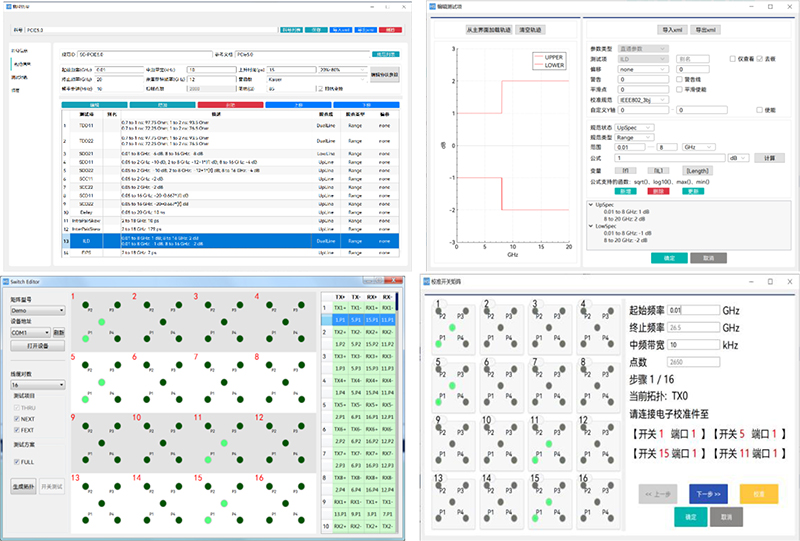The height and width of the screenshot is (541, 800).
Task: Click the 起始频率 input field
Action: 693,311
